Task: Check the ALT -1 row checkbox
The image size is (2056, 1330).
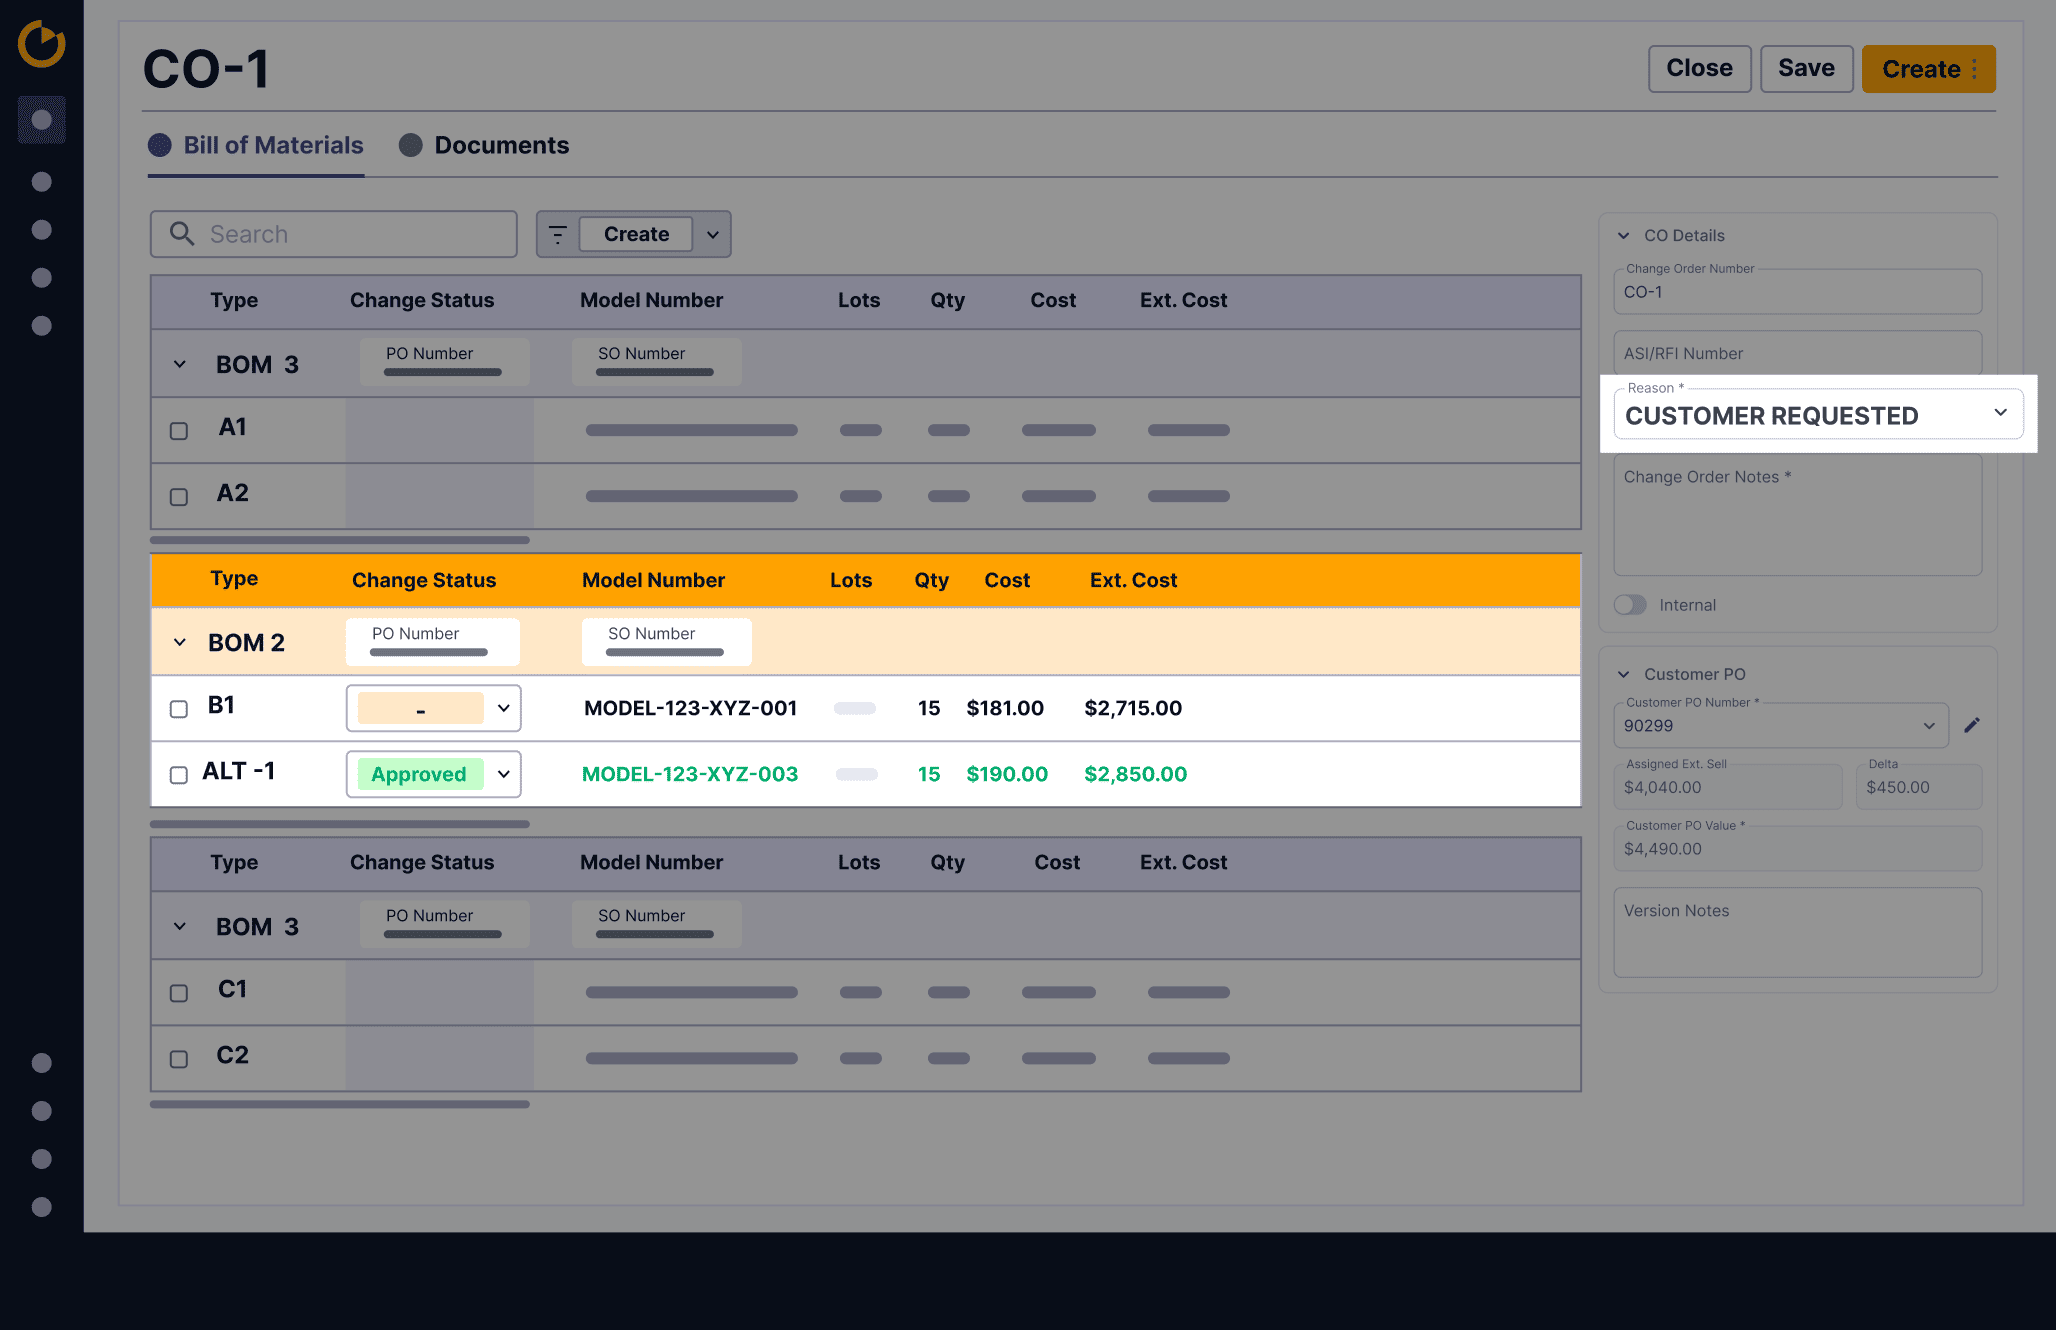Action: point(179,775)
